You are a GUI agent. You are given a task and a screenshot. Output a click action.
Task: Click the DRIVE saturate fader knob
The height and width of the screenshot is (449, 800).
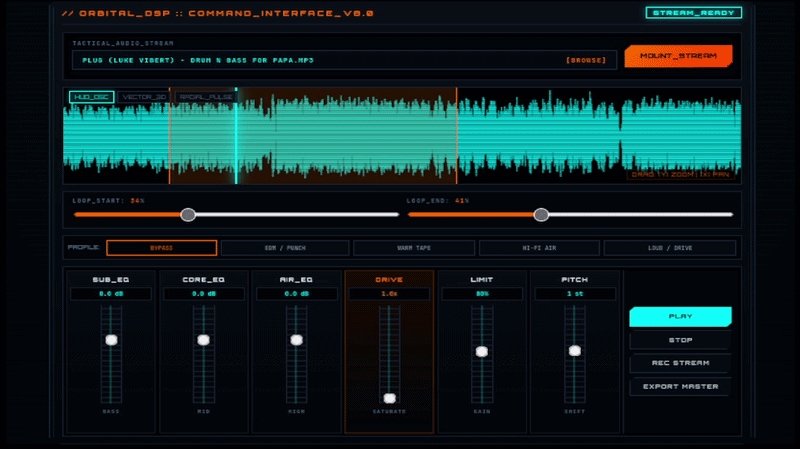click(x=389, y=398)
